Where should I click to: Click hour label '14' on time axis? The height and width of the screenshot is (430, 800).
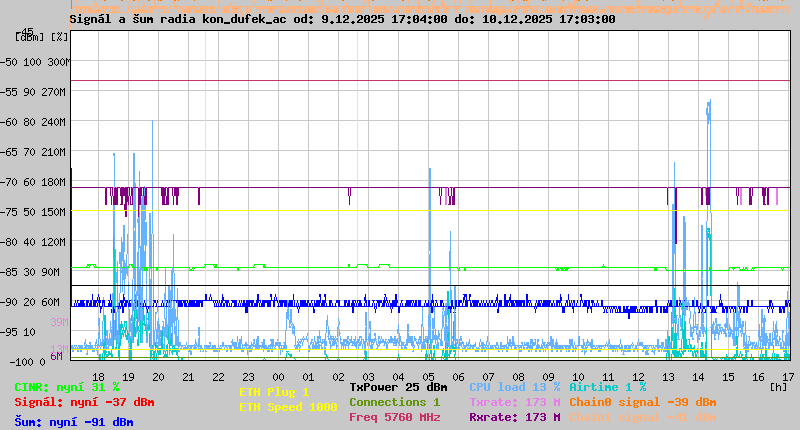[x=698, y=377]
